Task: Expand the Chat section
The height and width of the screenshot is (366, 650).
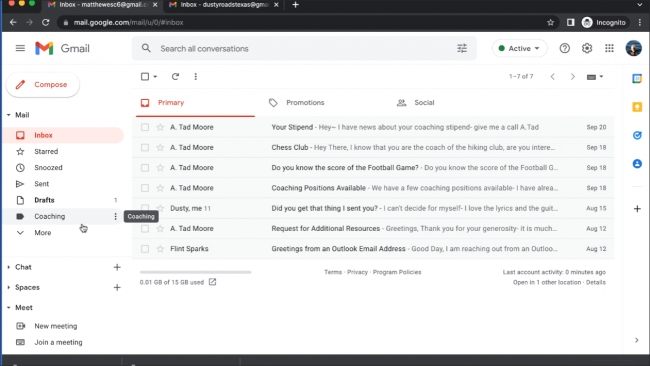Action: pyautogui.click(x=9, y=267)
